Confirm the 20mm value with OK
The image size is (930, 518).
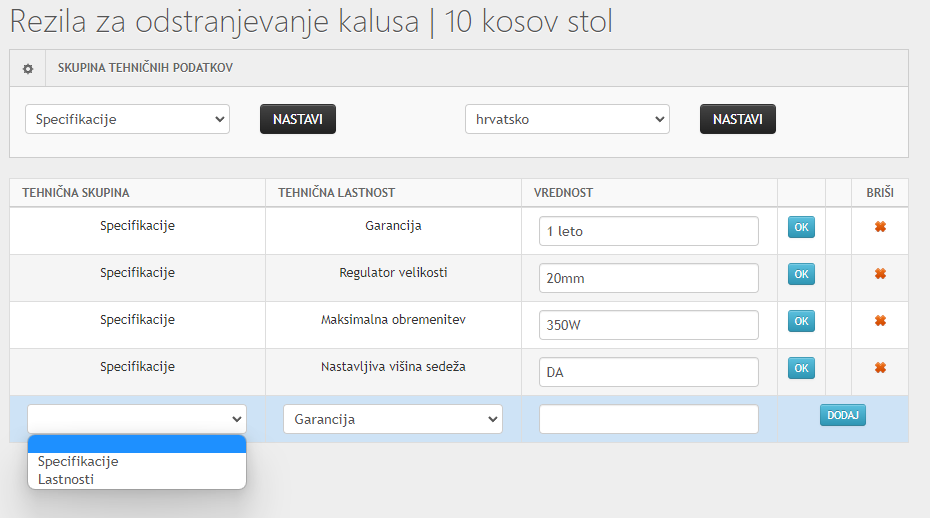801,274
